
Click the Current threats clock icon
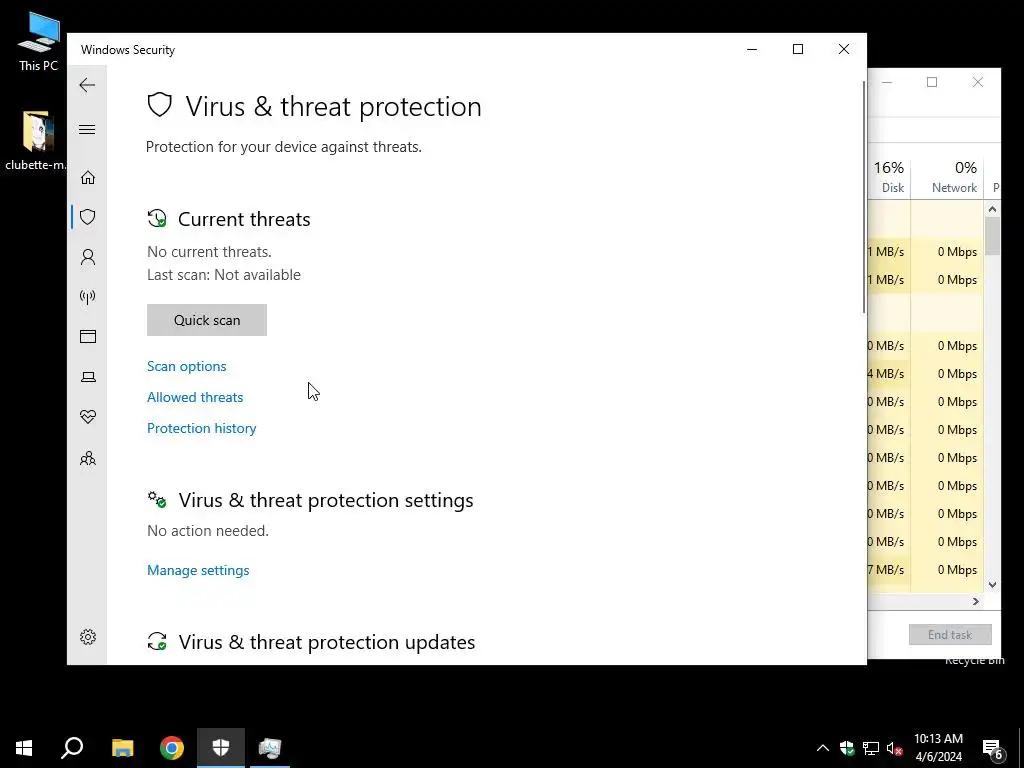click(157, 219)
